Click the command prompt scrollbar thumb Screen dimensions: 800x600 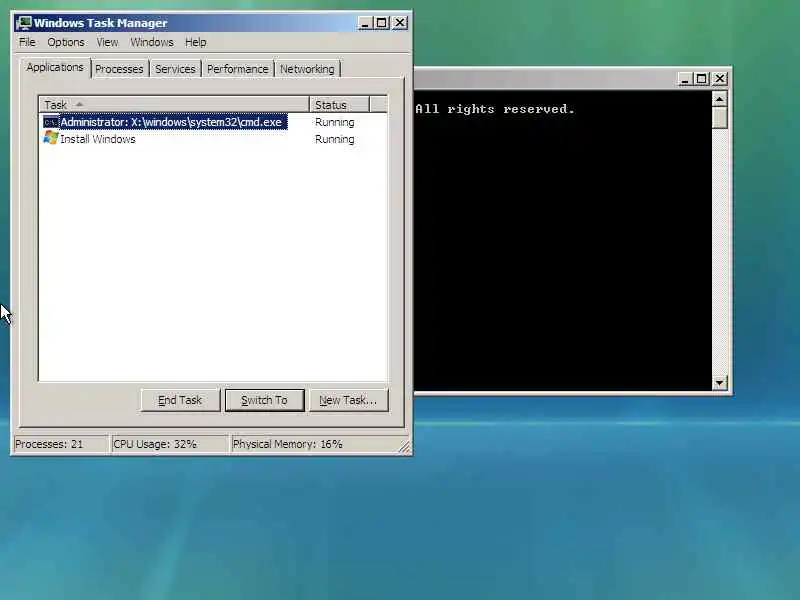click(719, 117)
